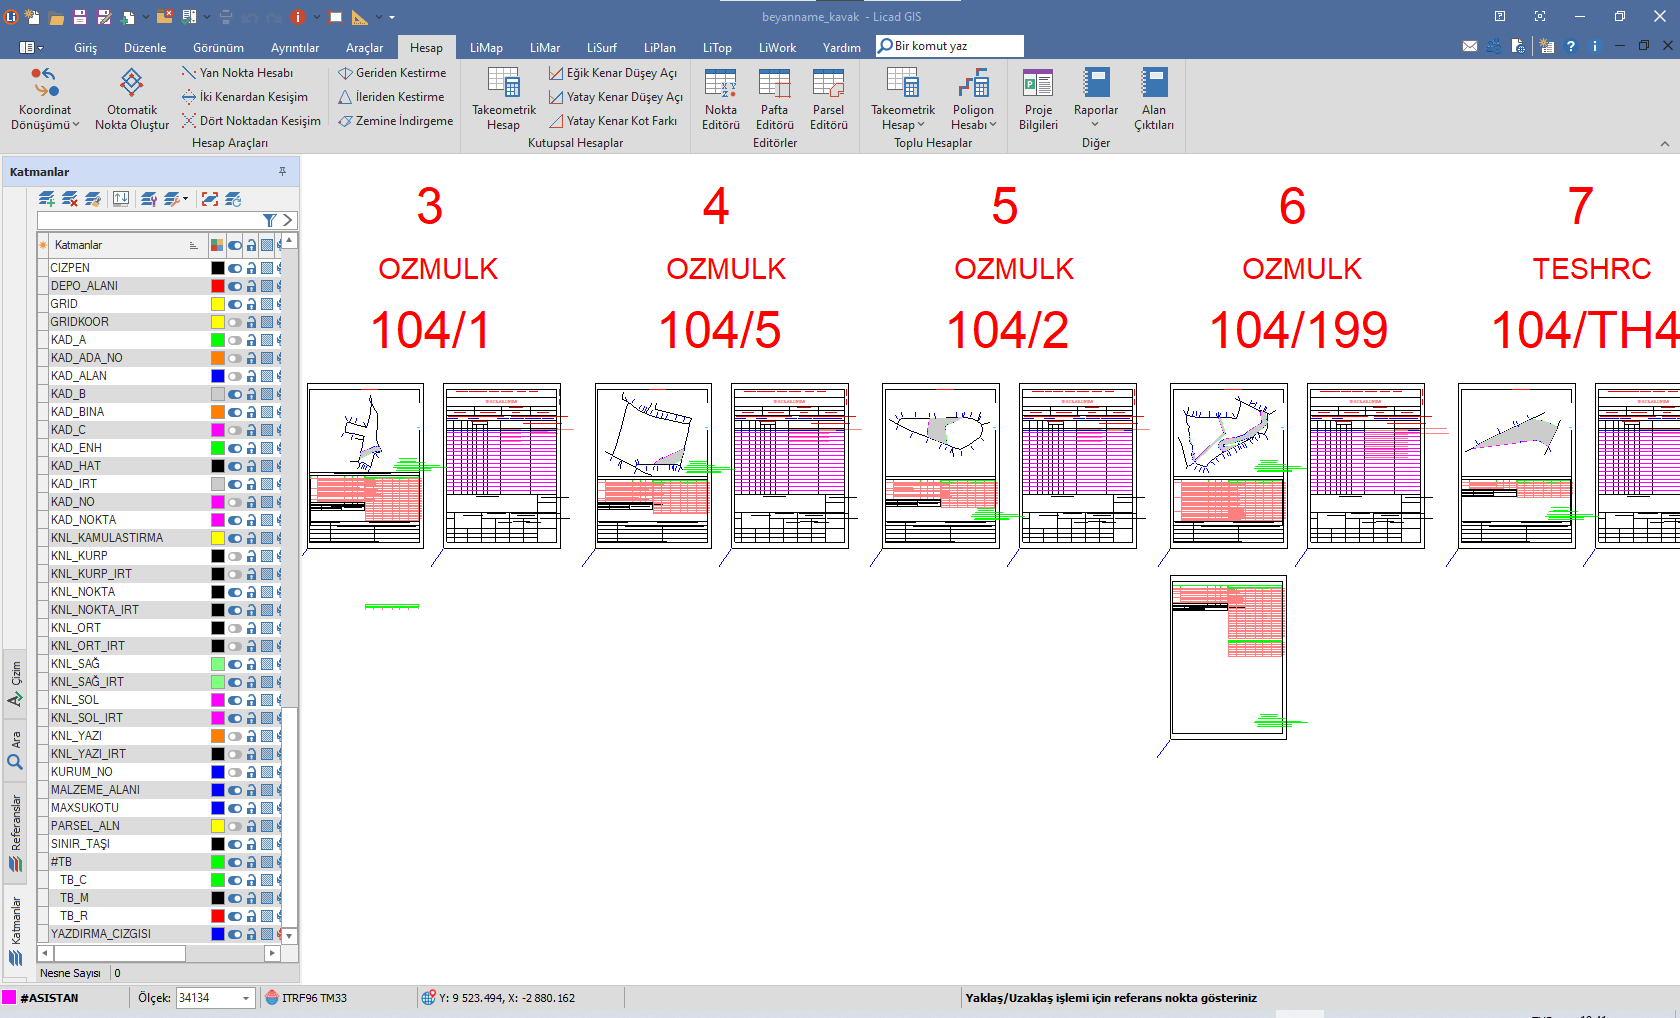
Task: Collapse the ribbon with chevron
Action: (x=1665, y=144)
